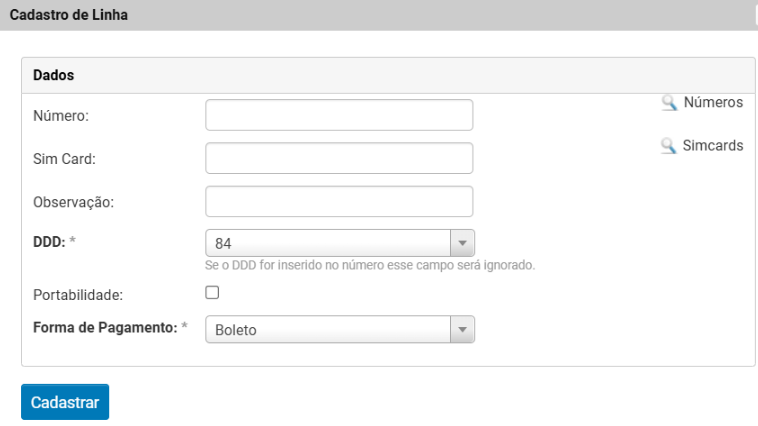Click the Dados panel header
758x426 pixels.
(x=388, y=75)
